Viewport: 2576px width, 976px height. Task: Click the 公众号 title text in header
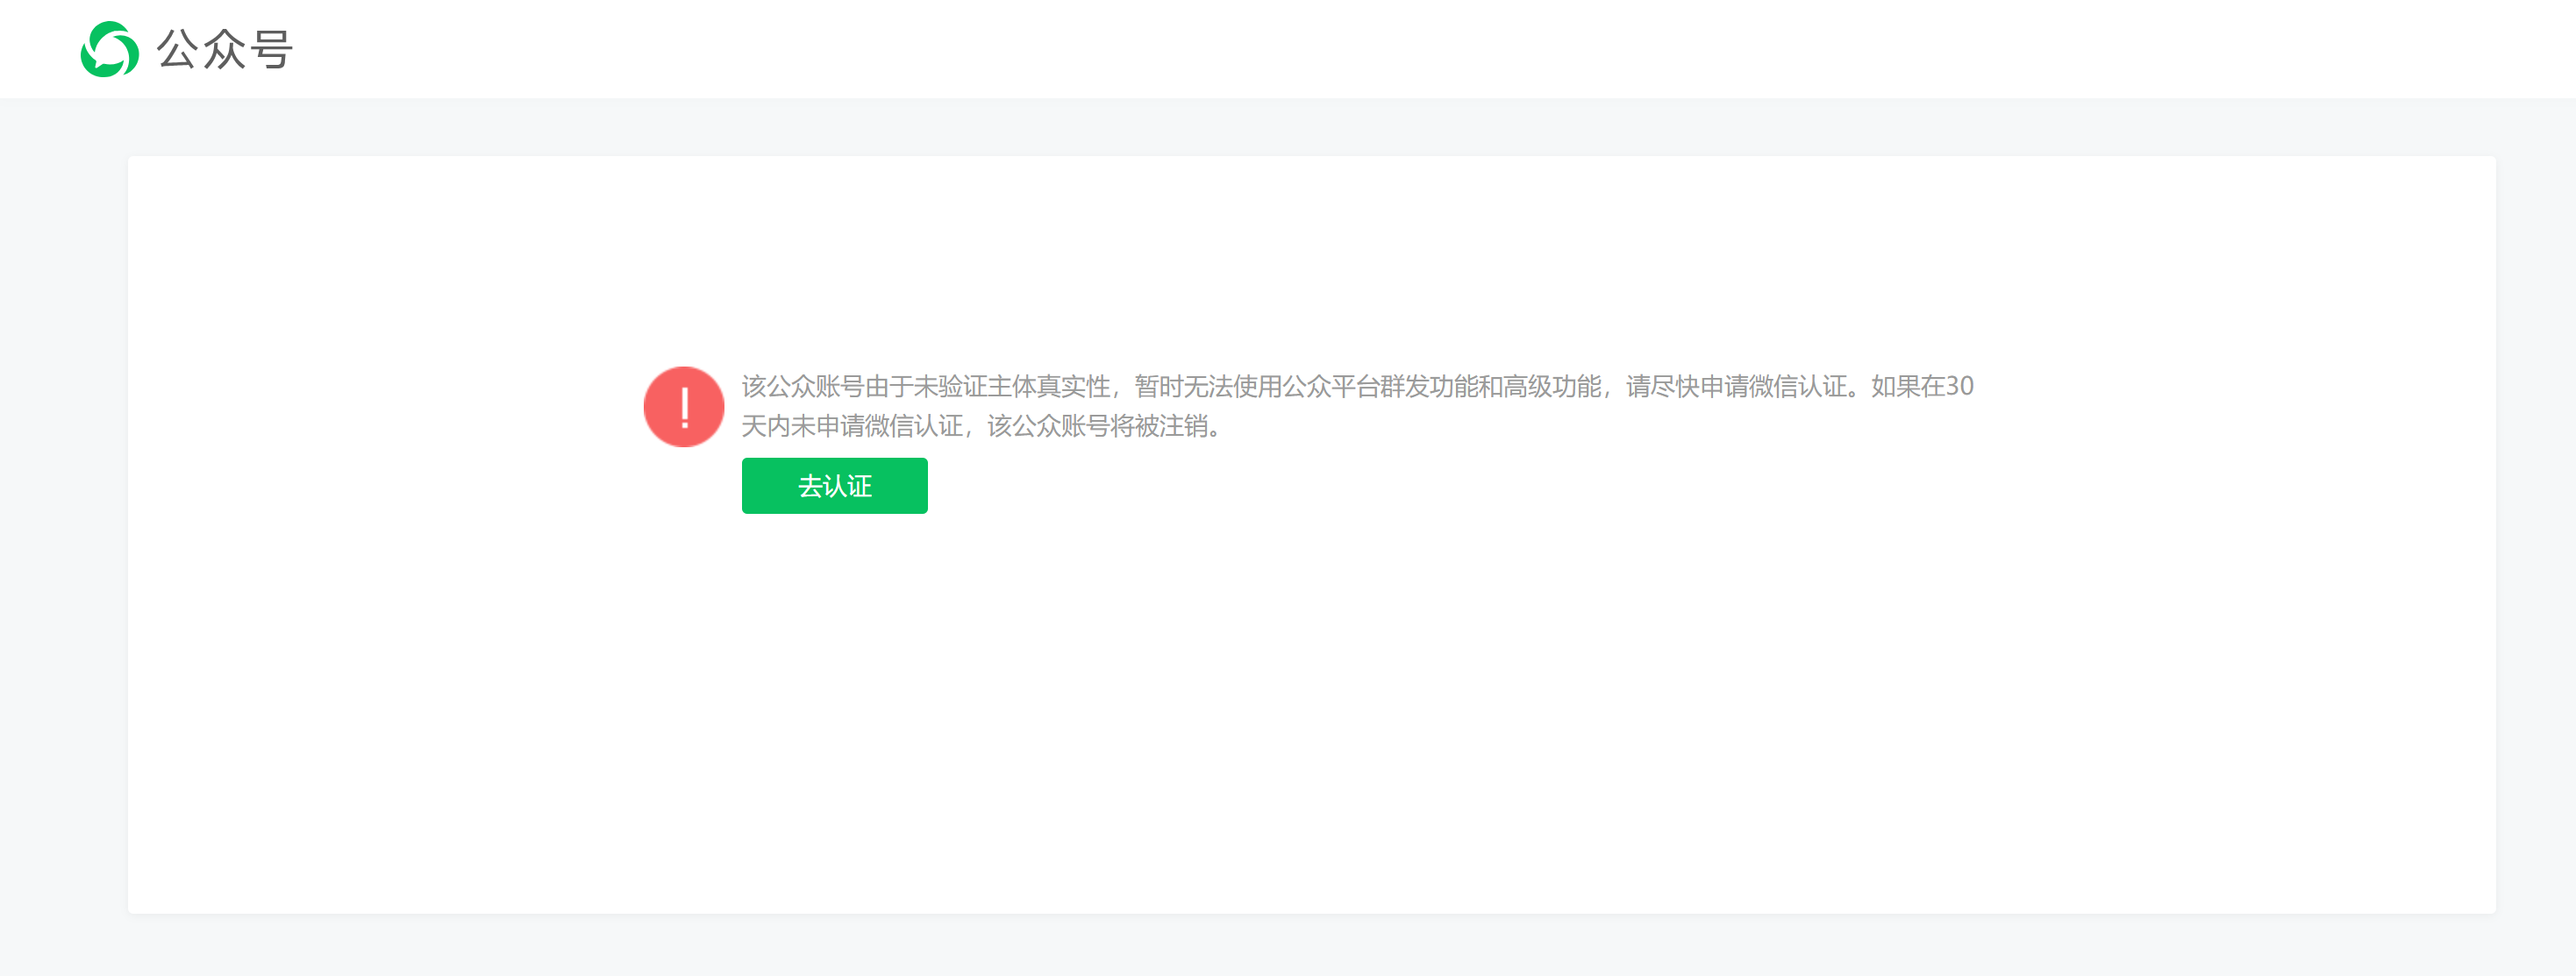click(224, 49)
